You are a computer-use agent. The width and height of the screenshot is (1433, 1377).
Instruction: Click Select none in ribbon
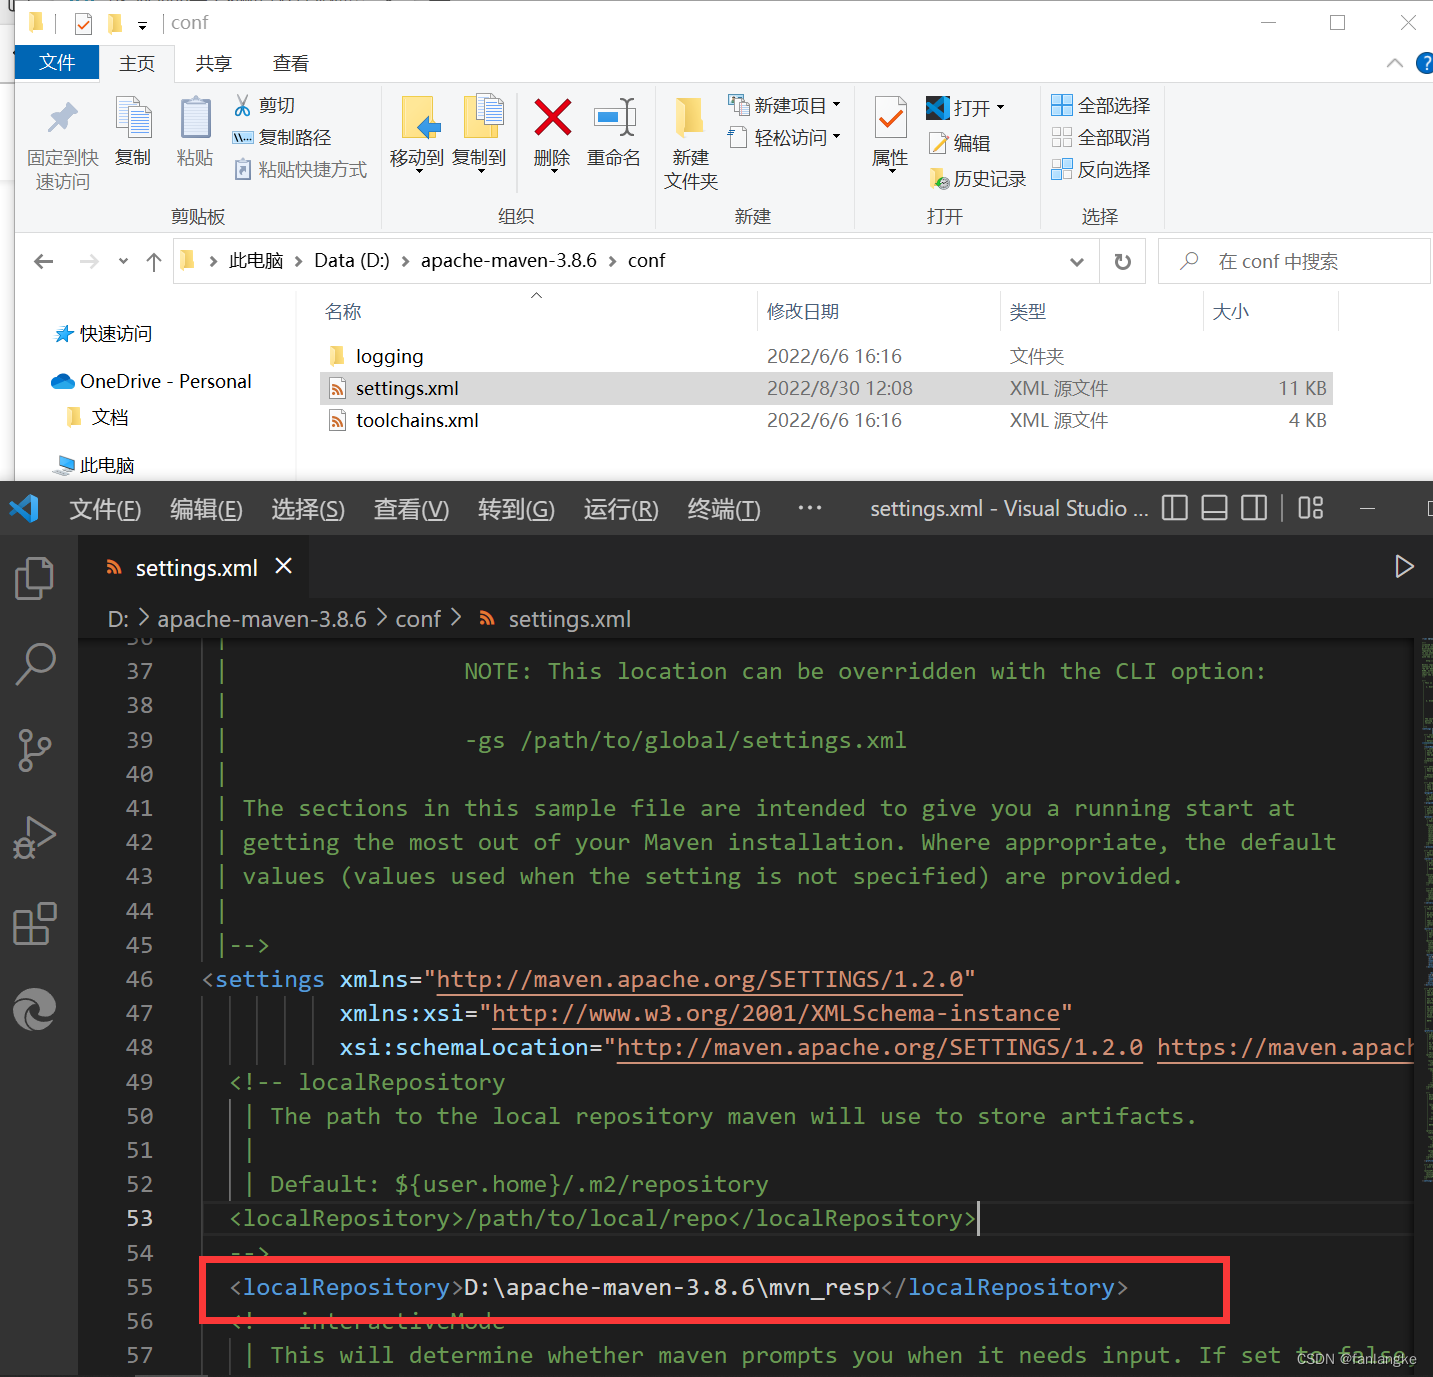[1101, 137]
